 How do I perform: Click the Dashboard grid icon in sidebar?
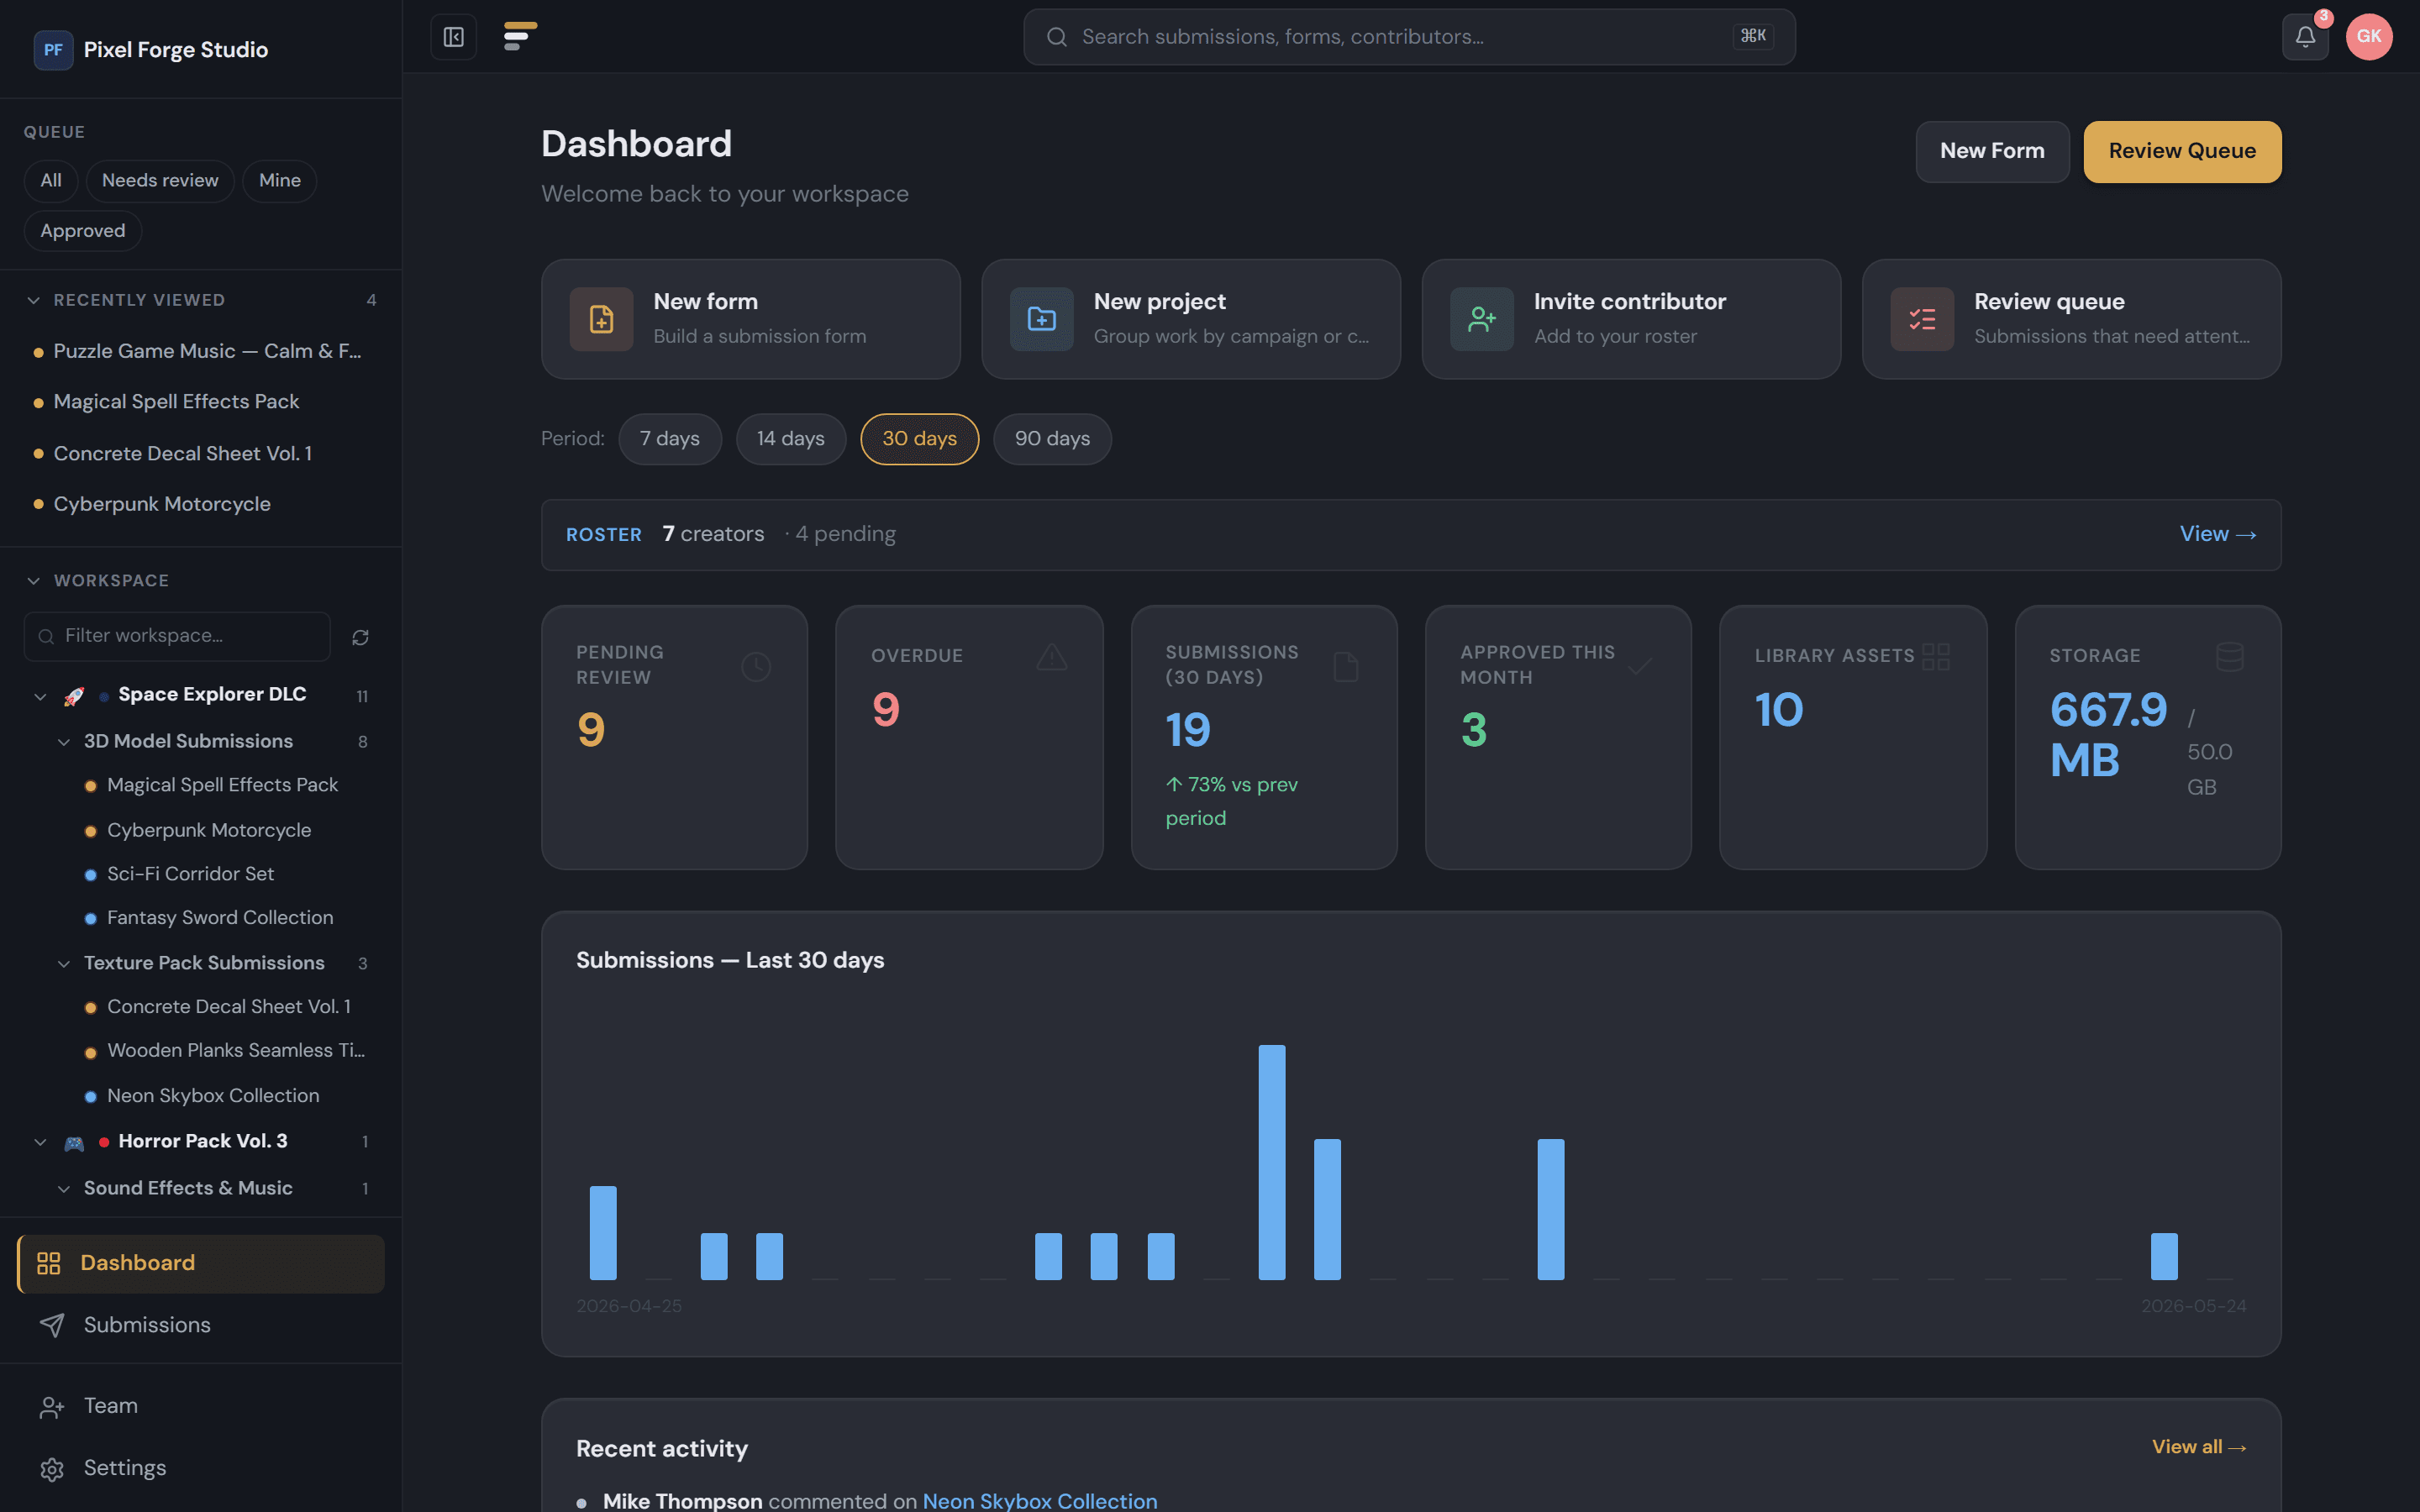click(x=49, y=1263)
